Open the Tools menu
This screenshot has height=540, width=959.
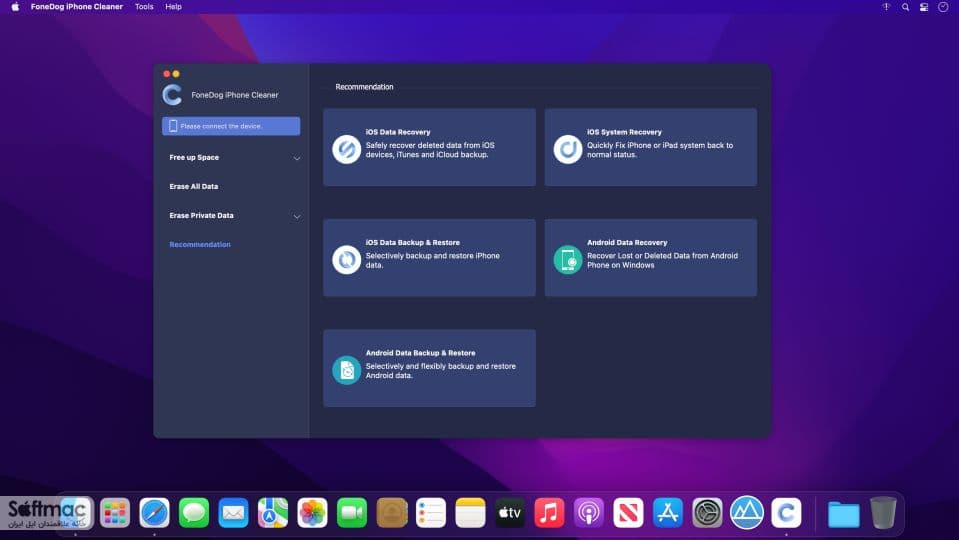coord(144,7)
